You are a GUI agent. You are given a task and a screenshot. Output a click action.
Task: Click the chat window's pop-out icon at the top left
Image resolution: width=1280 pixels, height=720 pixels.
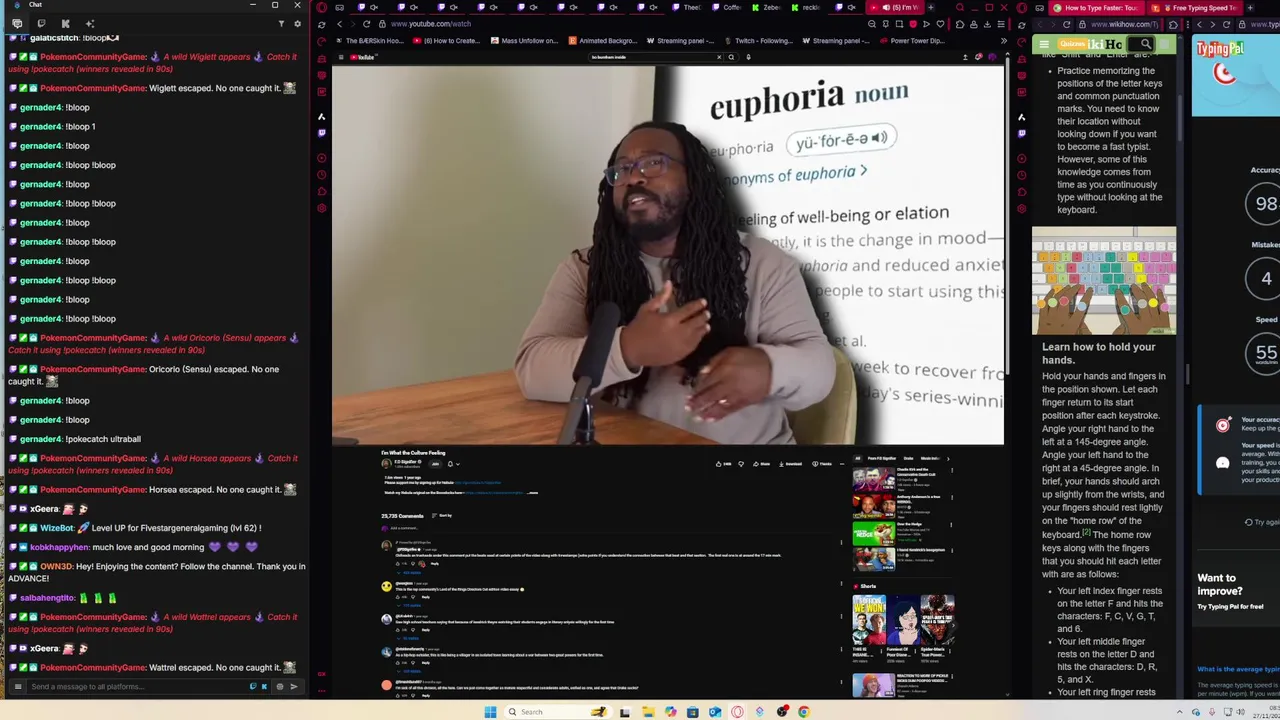[17, 23]
